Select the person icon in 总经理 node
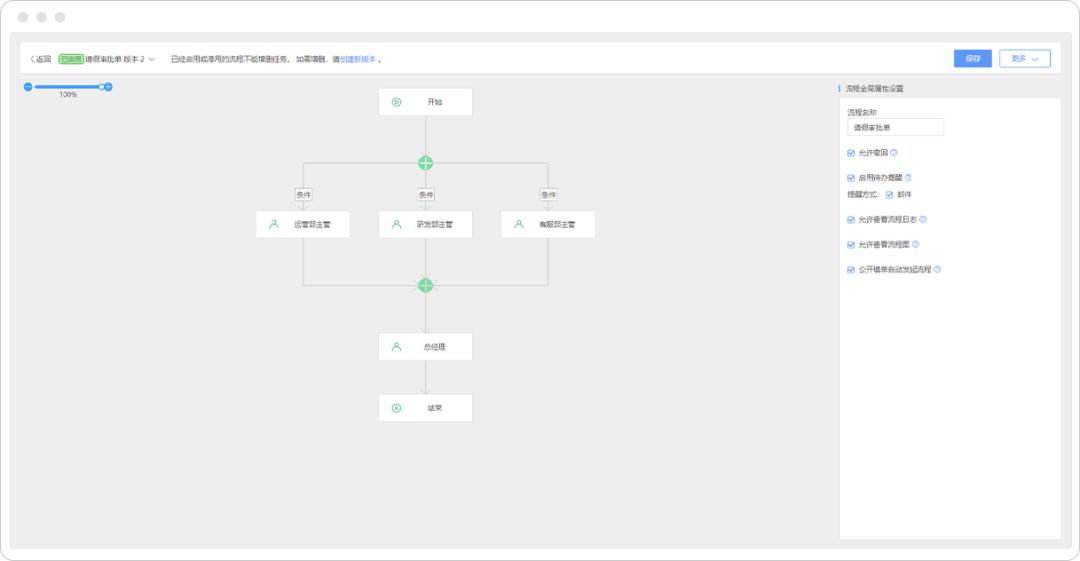The width and height of the screenshot is (1080, 561). point(397,347)
